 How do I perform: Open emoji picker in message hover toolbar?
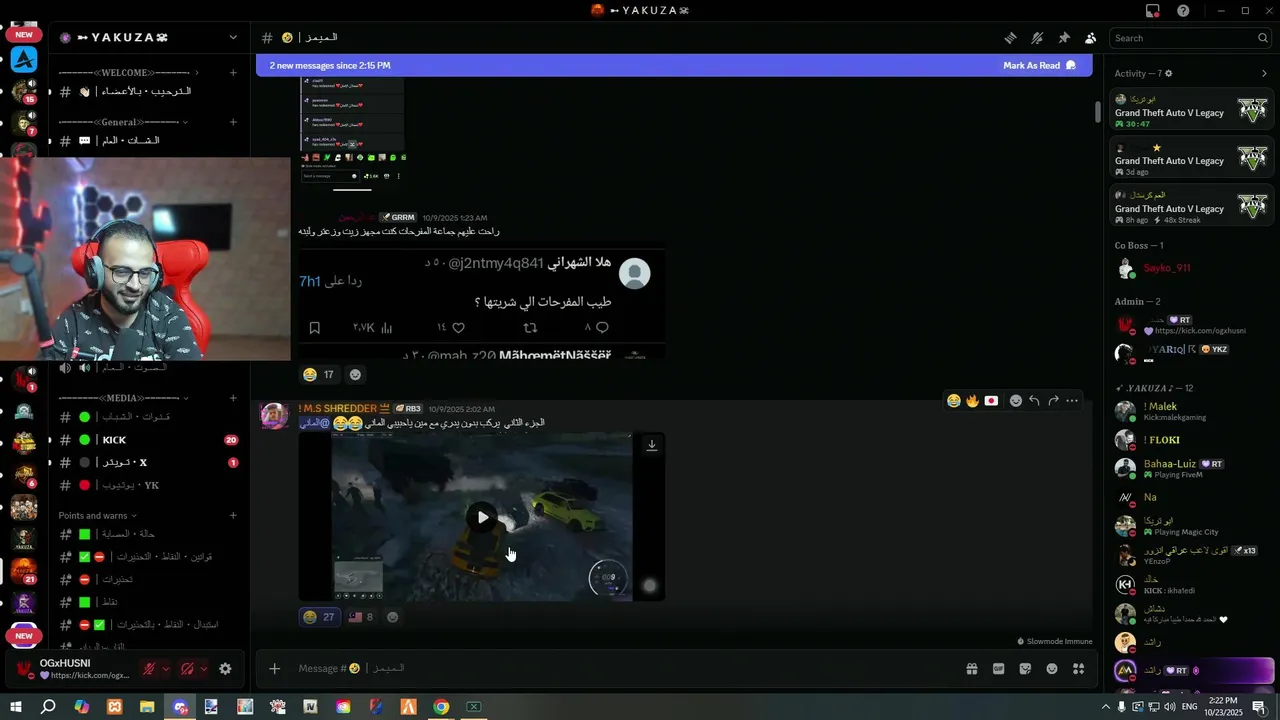[1016, 401]
